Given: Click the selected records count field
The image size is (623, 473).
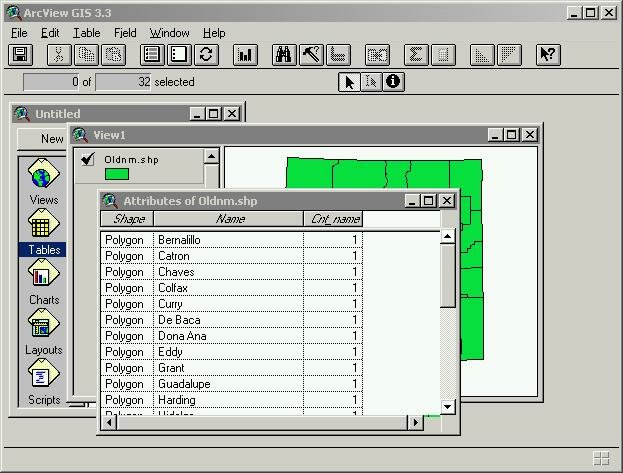Looking at the screenshot, I should click(x=51, y=82).
